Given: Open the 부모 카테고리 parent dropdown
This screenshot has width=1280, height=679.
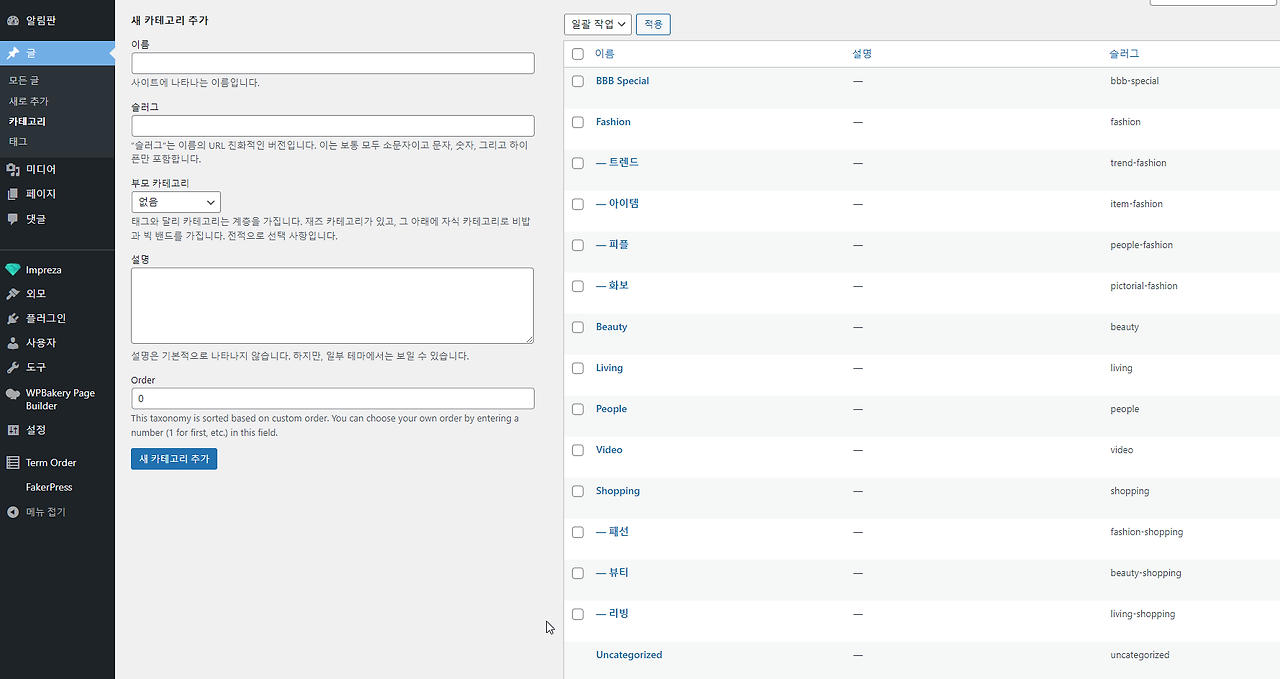Looking at the screenshot, I should [x=176, y=202].
